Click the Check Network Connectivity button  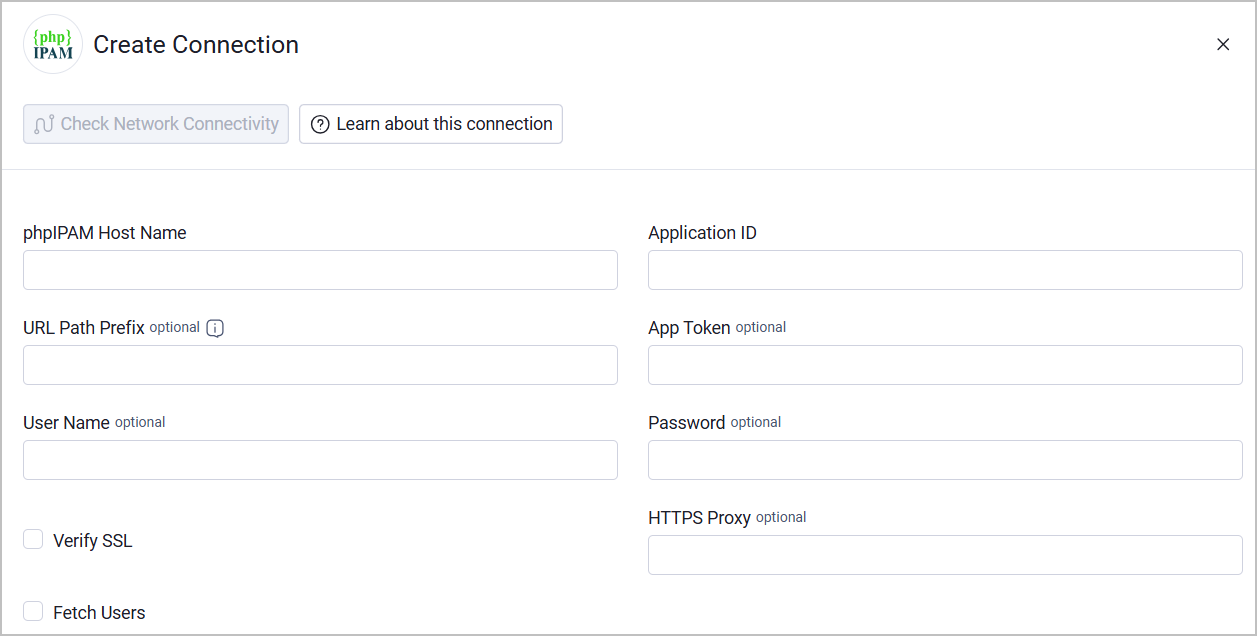pos(156,124)
